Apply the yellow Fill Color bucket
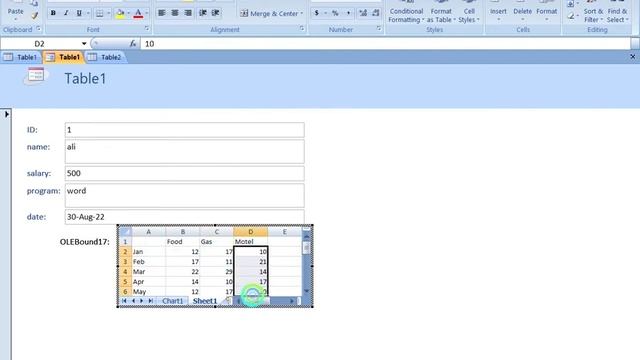This screenshot has width=640, height=360. click(120, 13)
